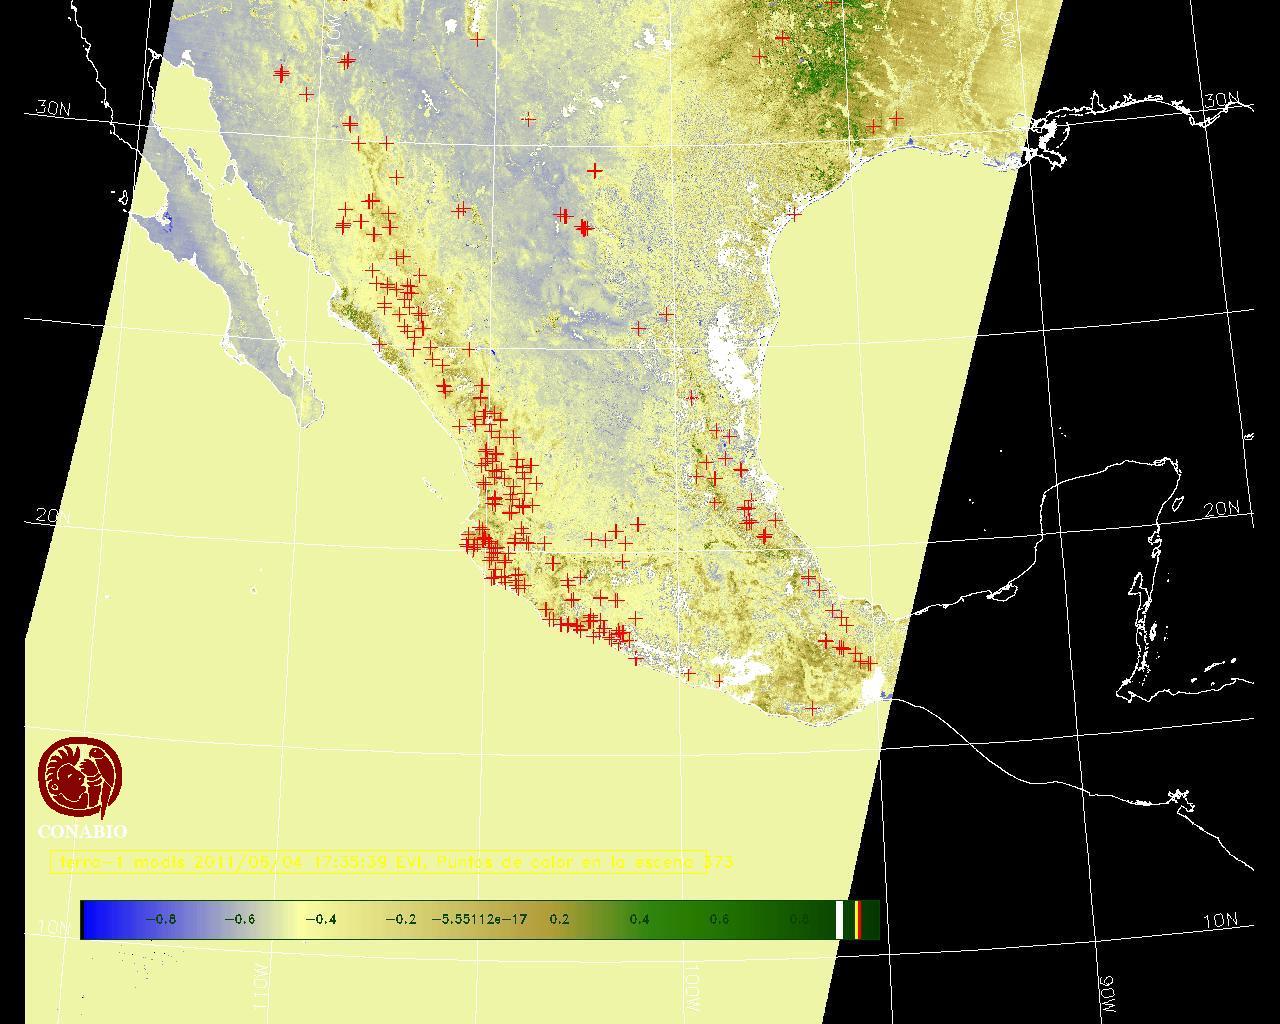Click the red stripe at color bar end
The width and height of the screenshot is (1280, 1024).
858,920
